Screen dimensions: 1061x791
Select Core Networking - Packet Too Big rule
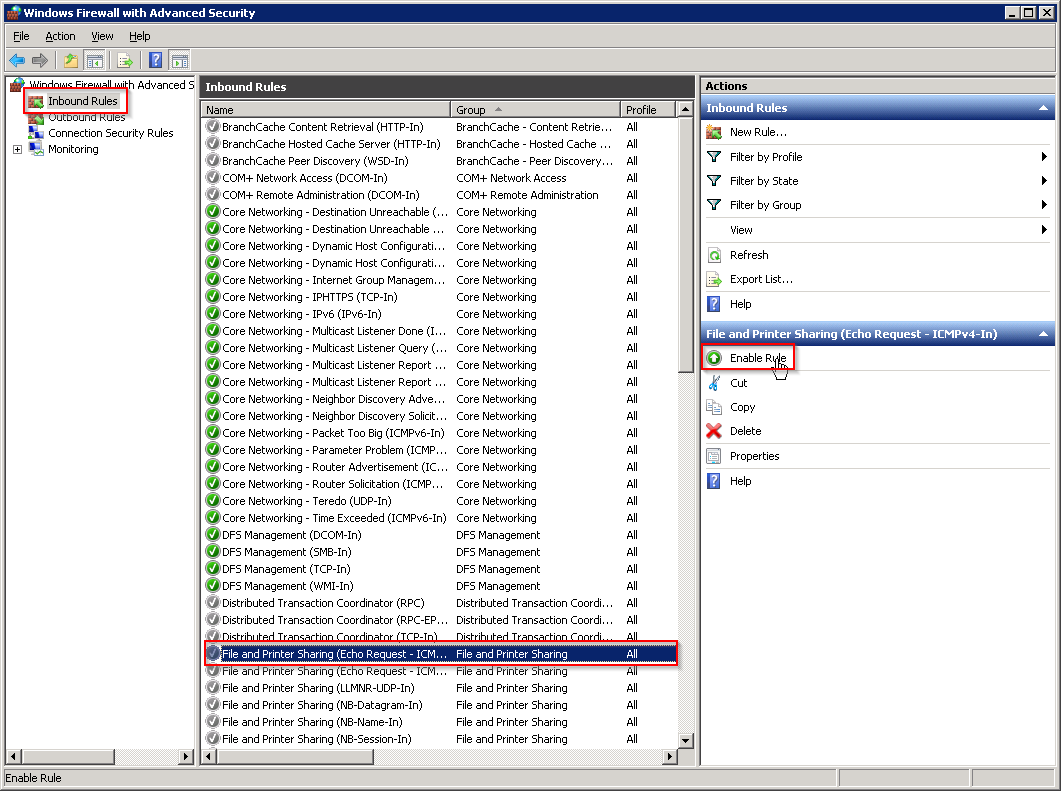click(439, 433)
